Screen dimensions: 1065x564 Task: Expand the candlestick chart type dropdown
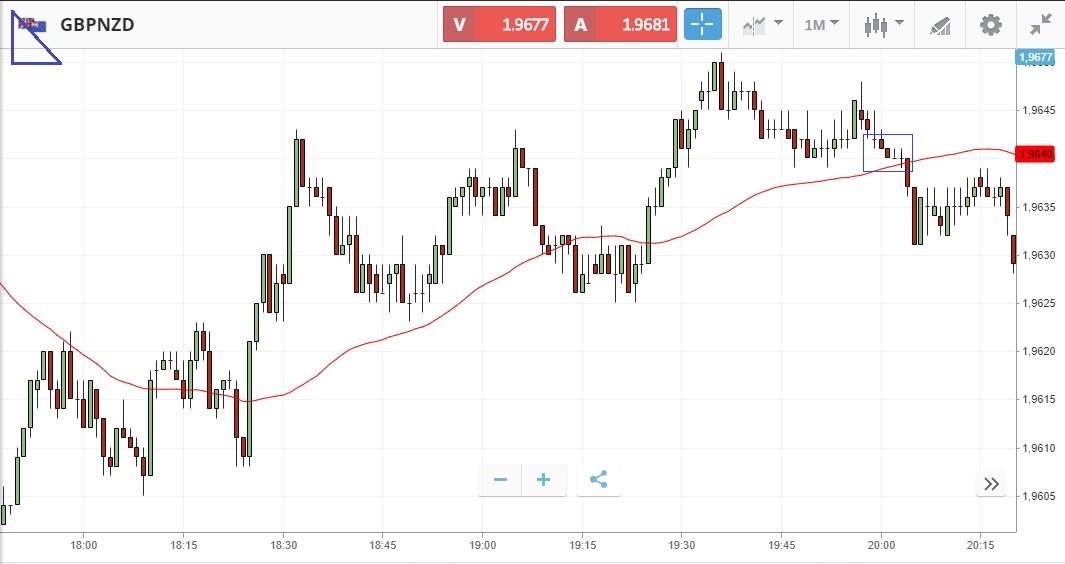click(884, 25)
